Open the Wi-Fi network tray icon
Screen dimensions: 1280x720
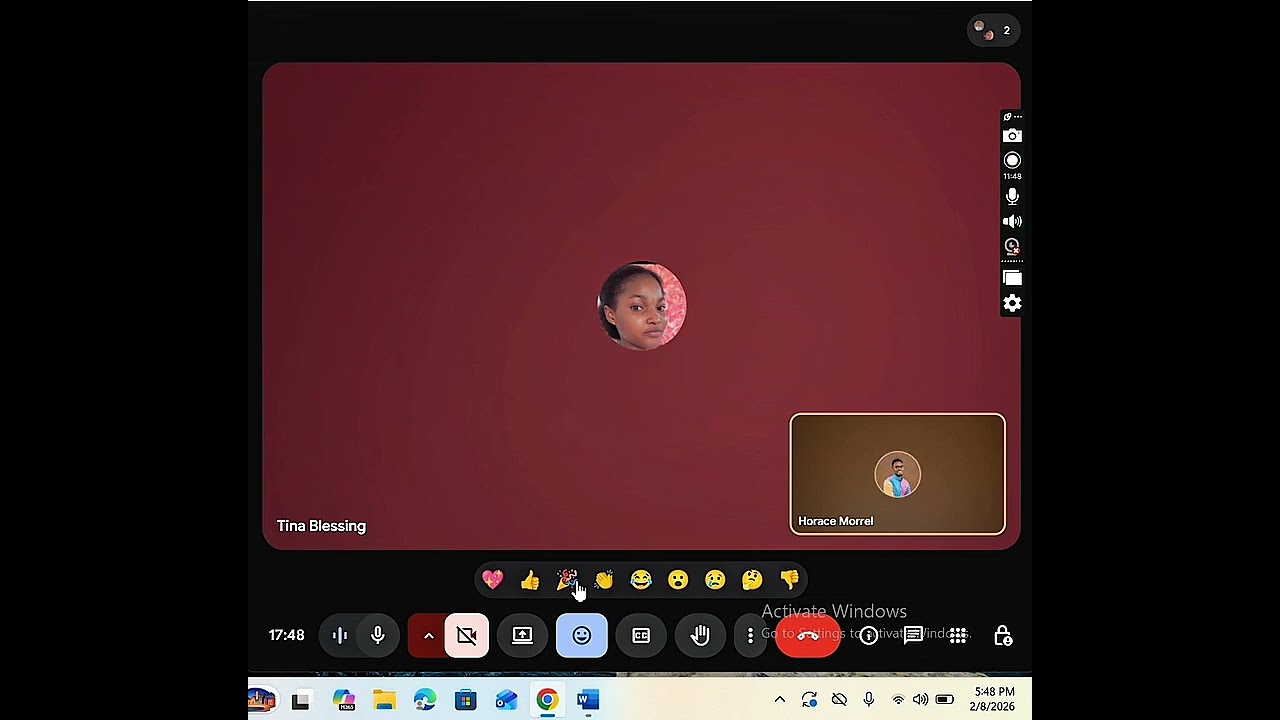click(898, 700)
